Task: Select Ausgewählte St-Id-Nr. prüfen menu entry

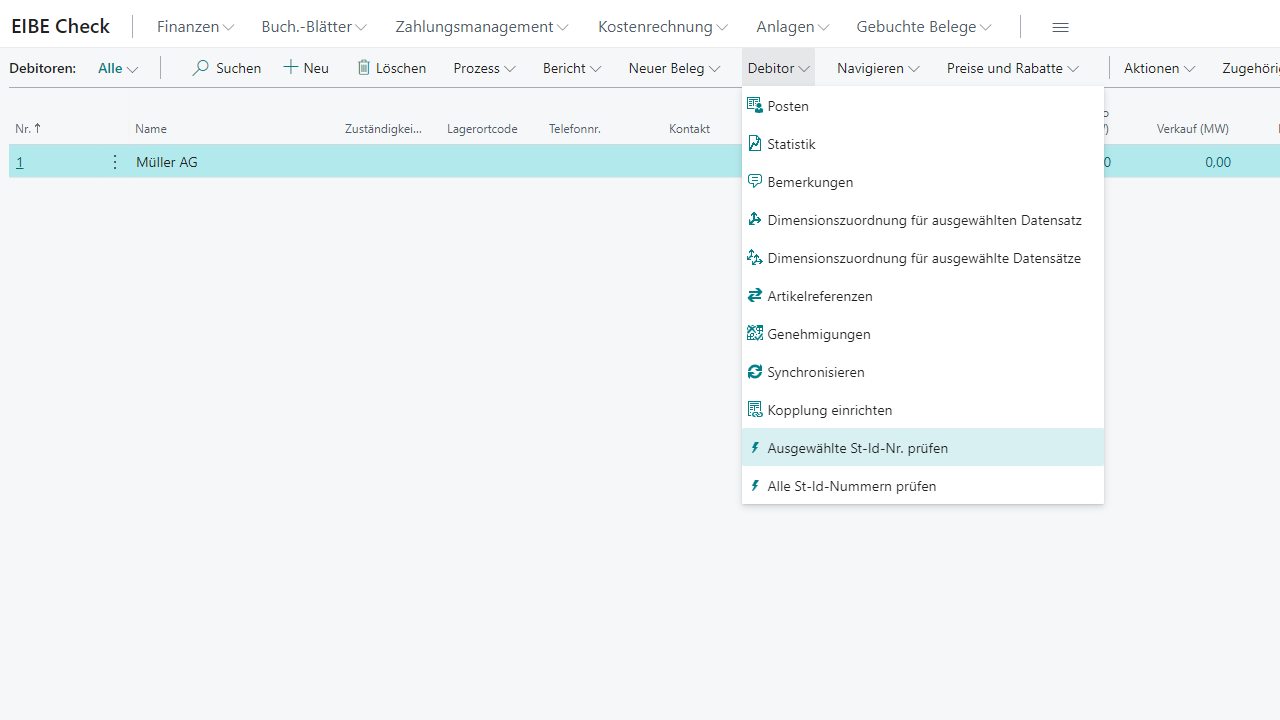Action: coord(857,448)
